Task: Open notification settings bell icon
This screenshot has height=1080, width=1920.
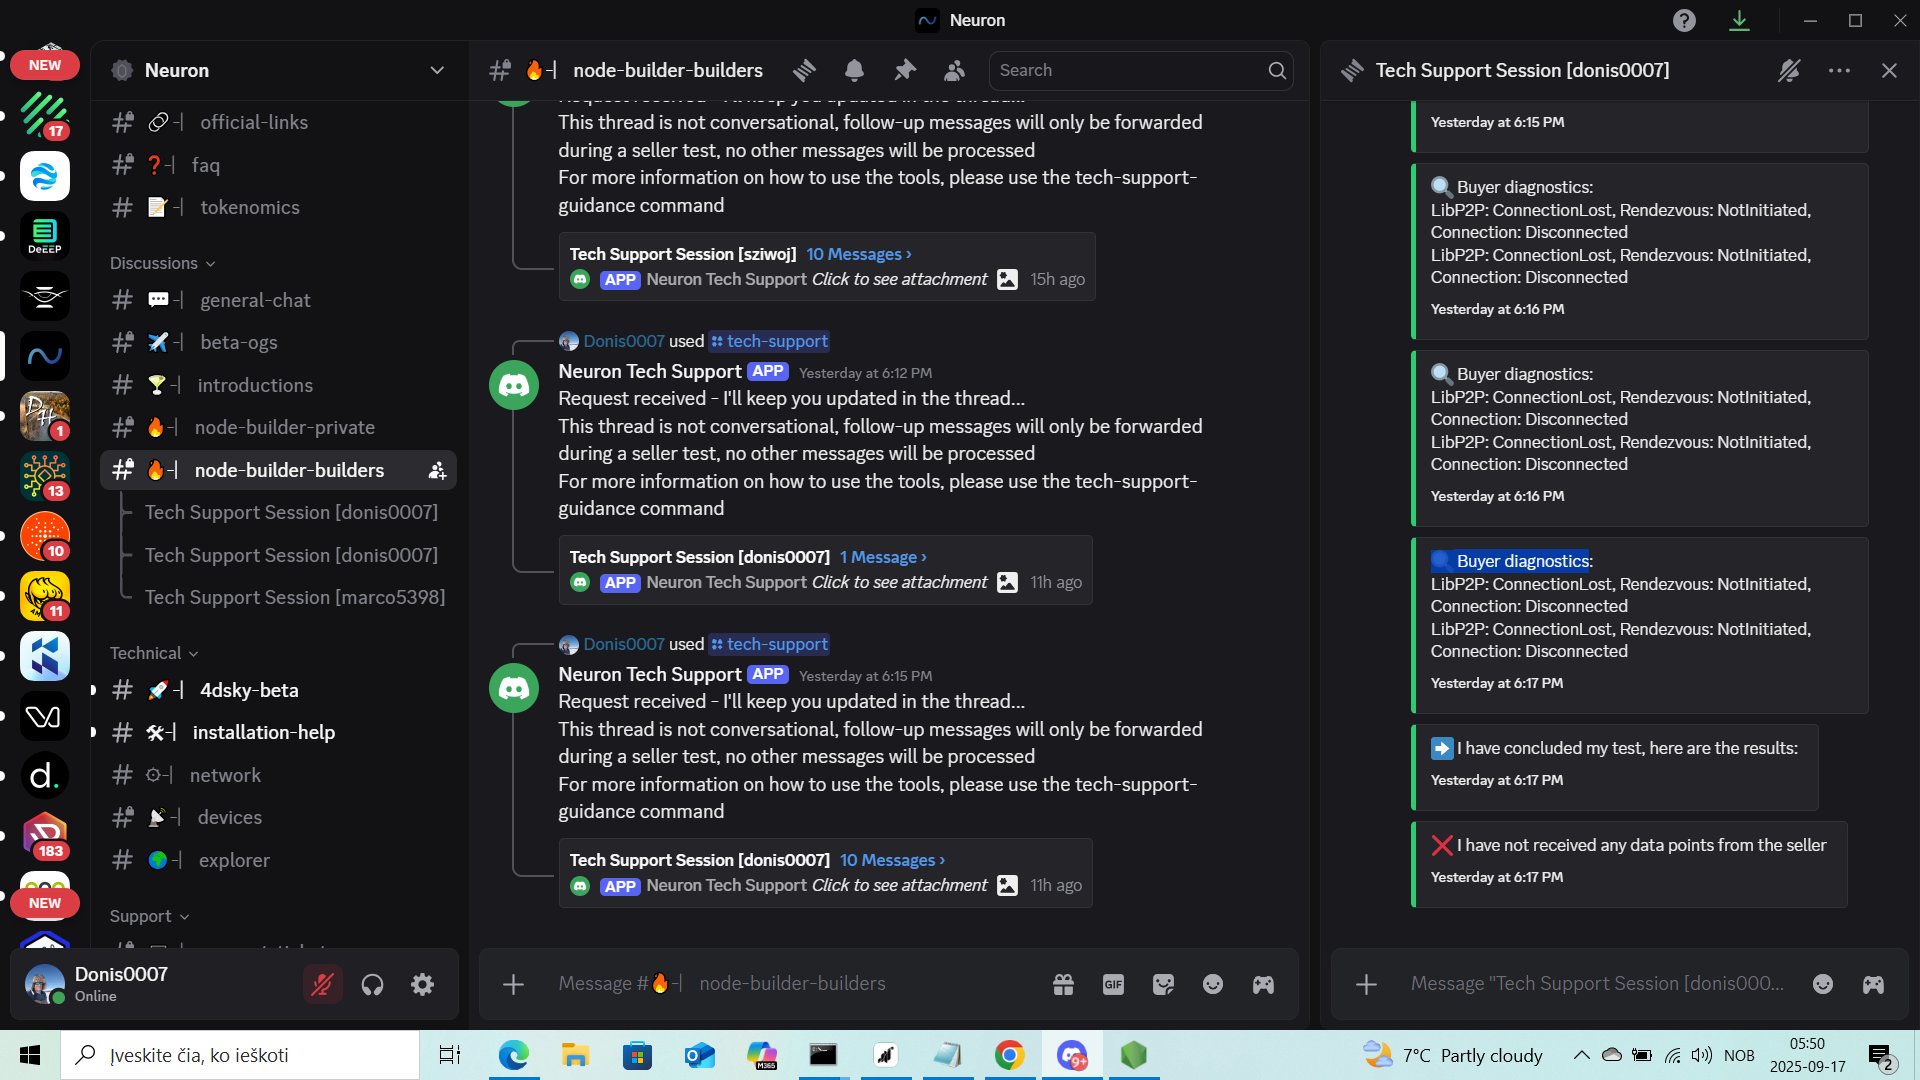Action: pyautogui.click(x=854, y=70)
